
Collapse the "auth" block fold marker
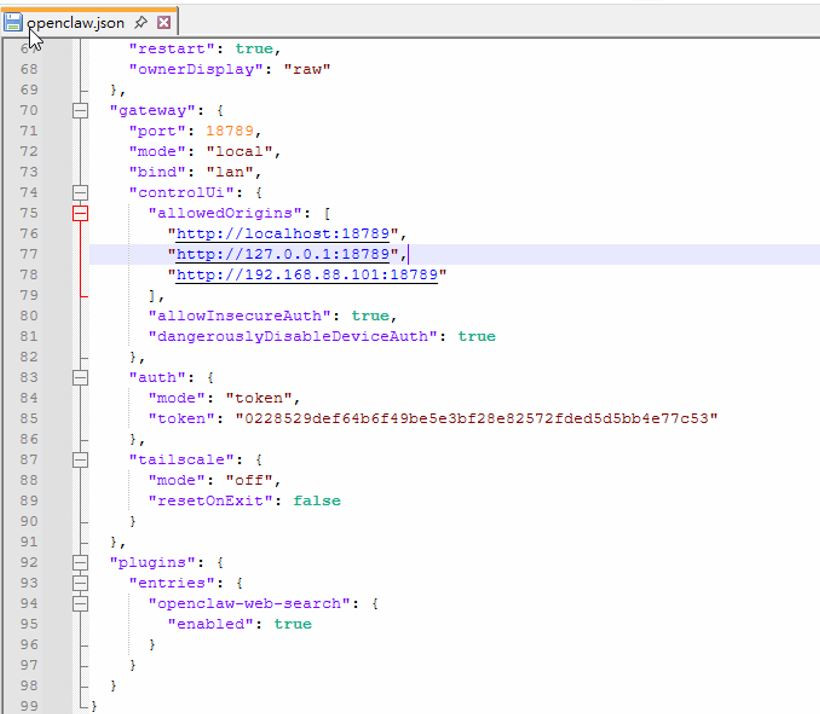tap(80, 377)
